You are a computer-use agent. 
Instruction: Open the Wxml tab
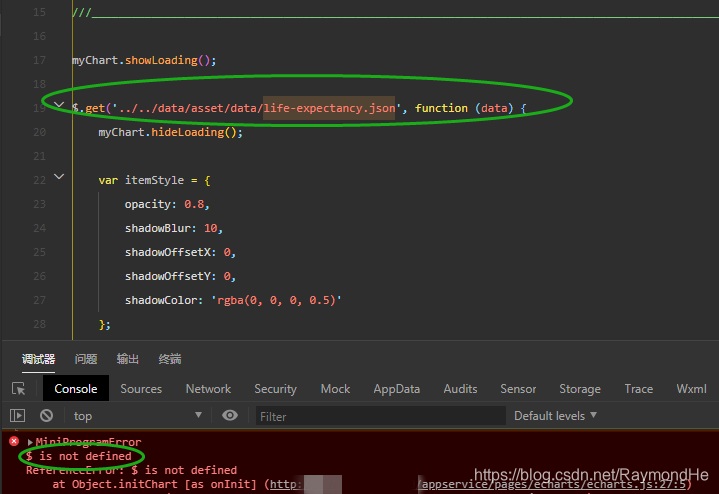(x=691, y=389)
